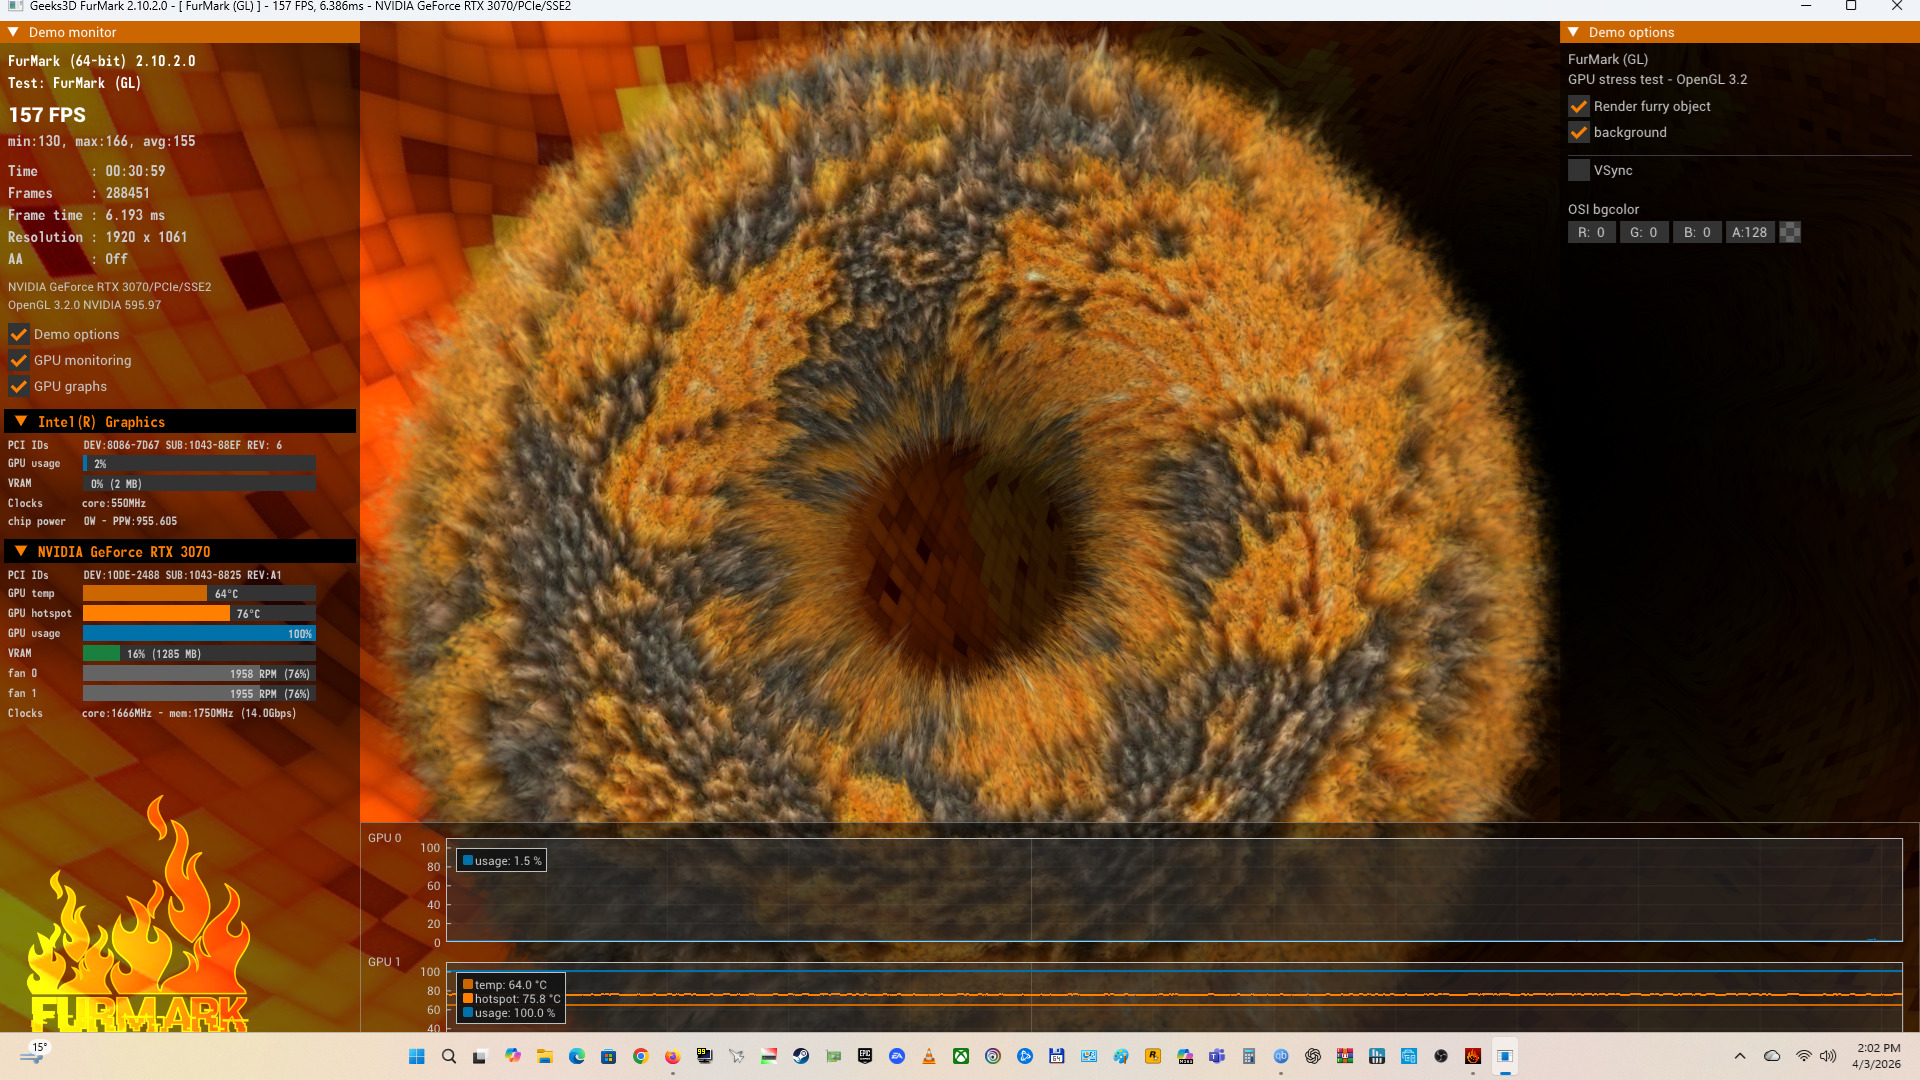Open Google Chrome from the taskbar

coord(641,1056)
